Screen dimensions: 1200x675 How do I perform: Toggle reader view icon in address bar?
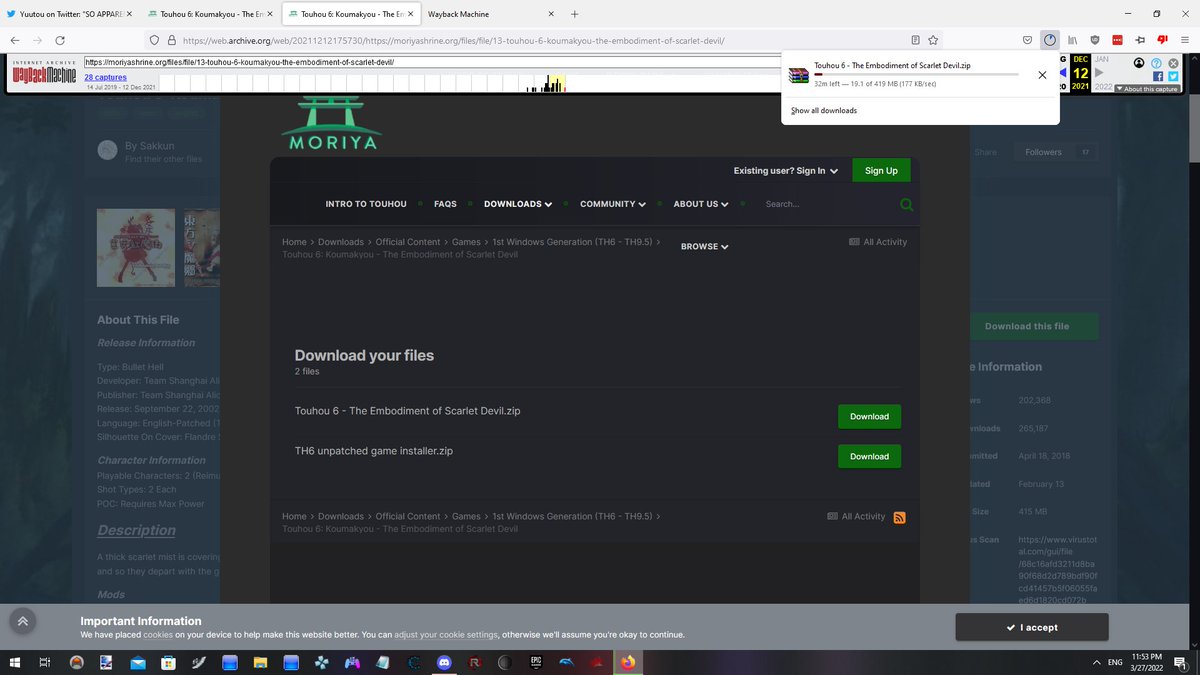pyautogui.click(x=915, y=40)
